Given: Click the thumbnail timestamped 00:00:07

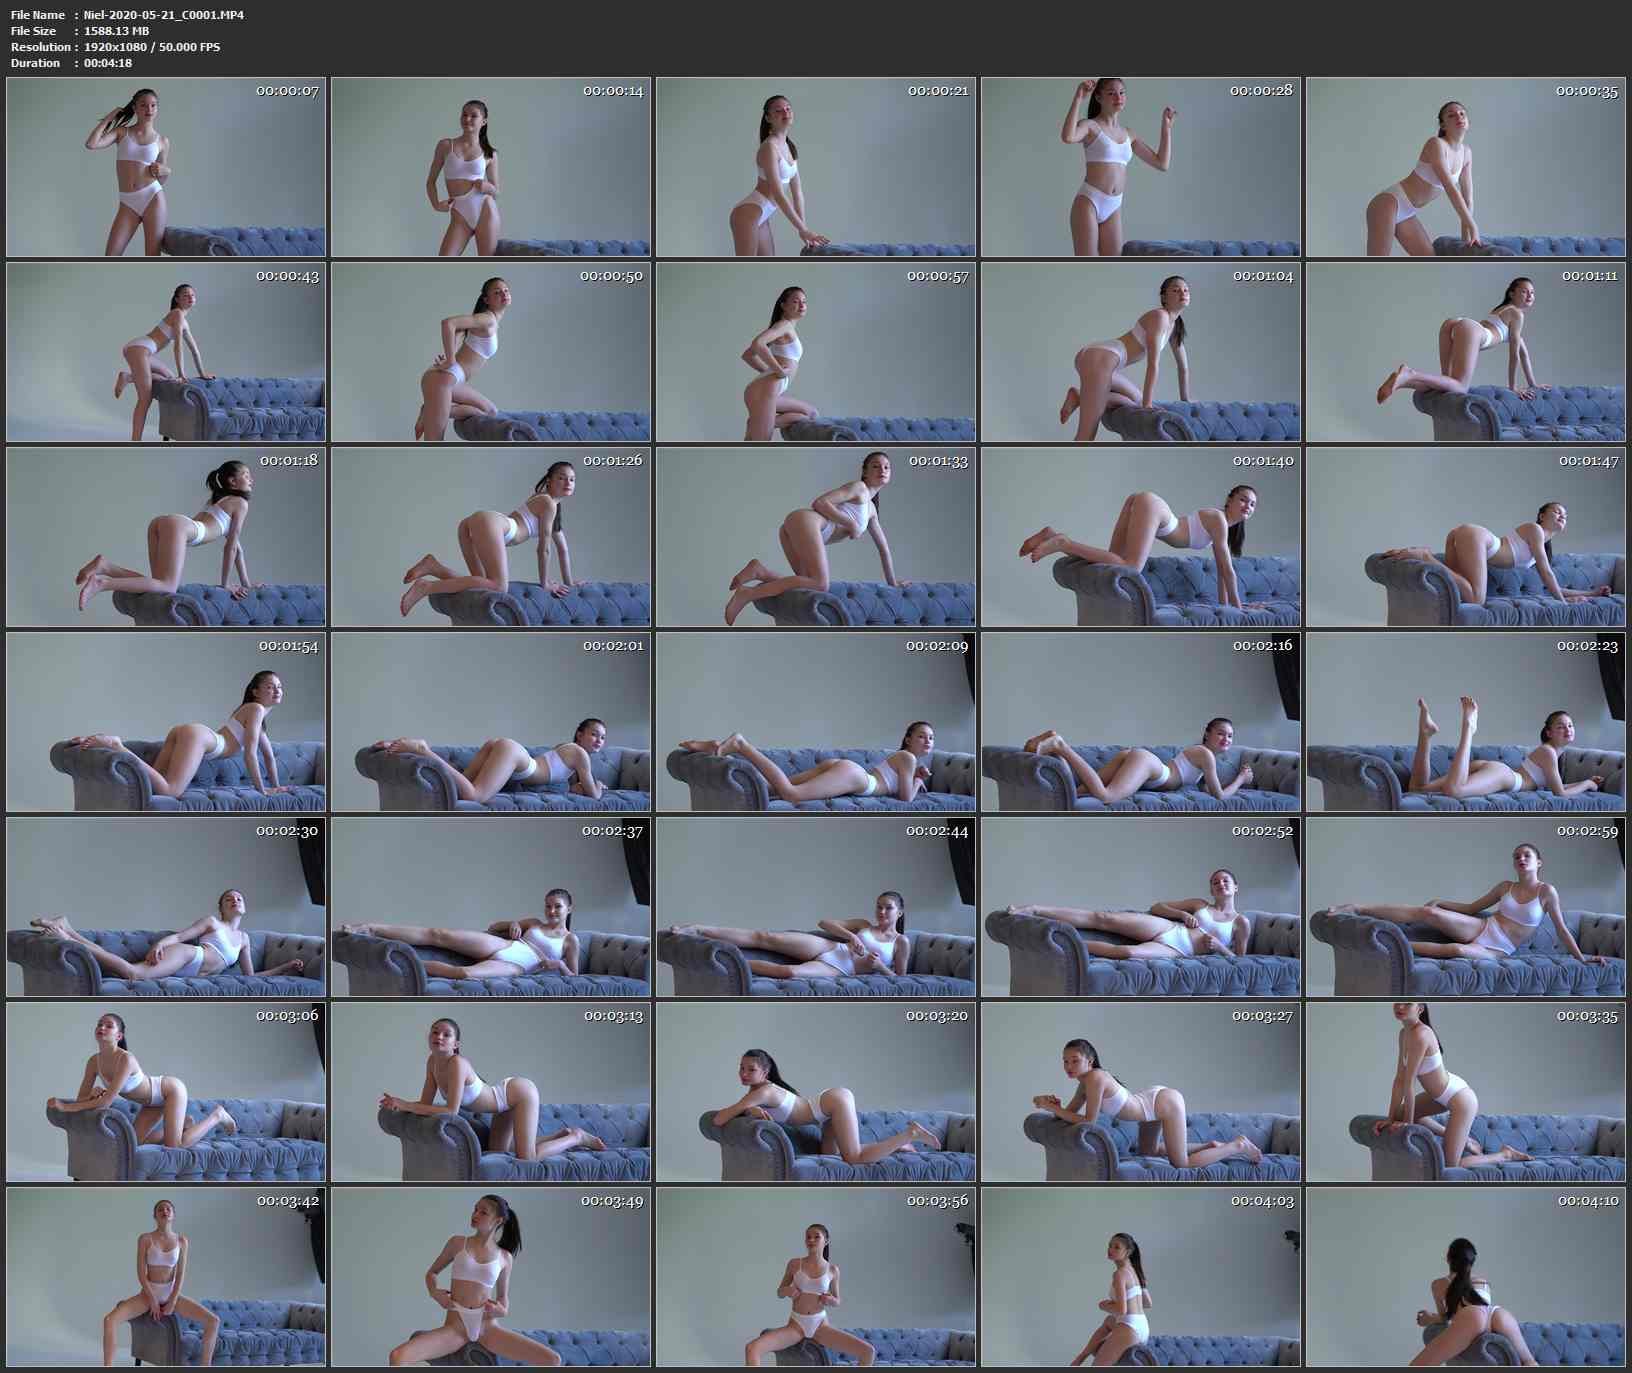Looking at the screenshot, I should point(166,167).
